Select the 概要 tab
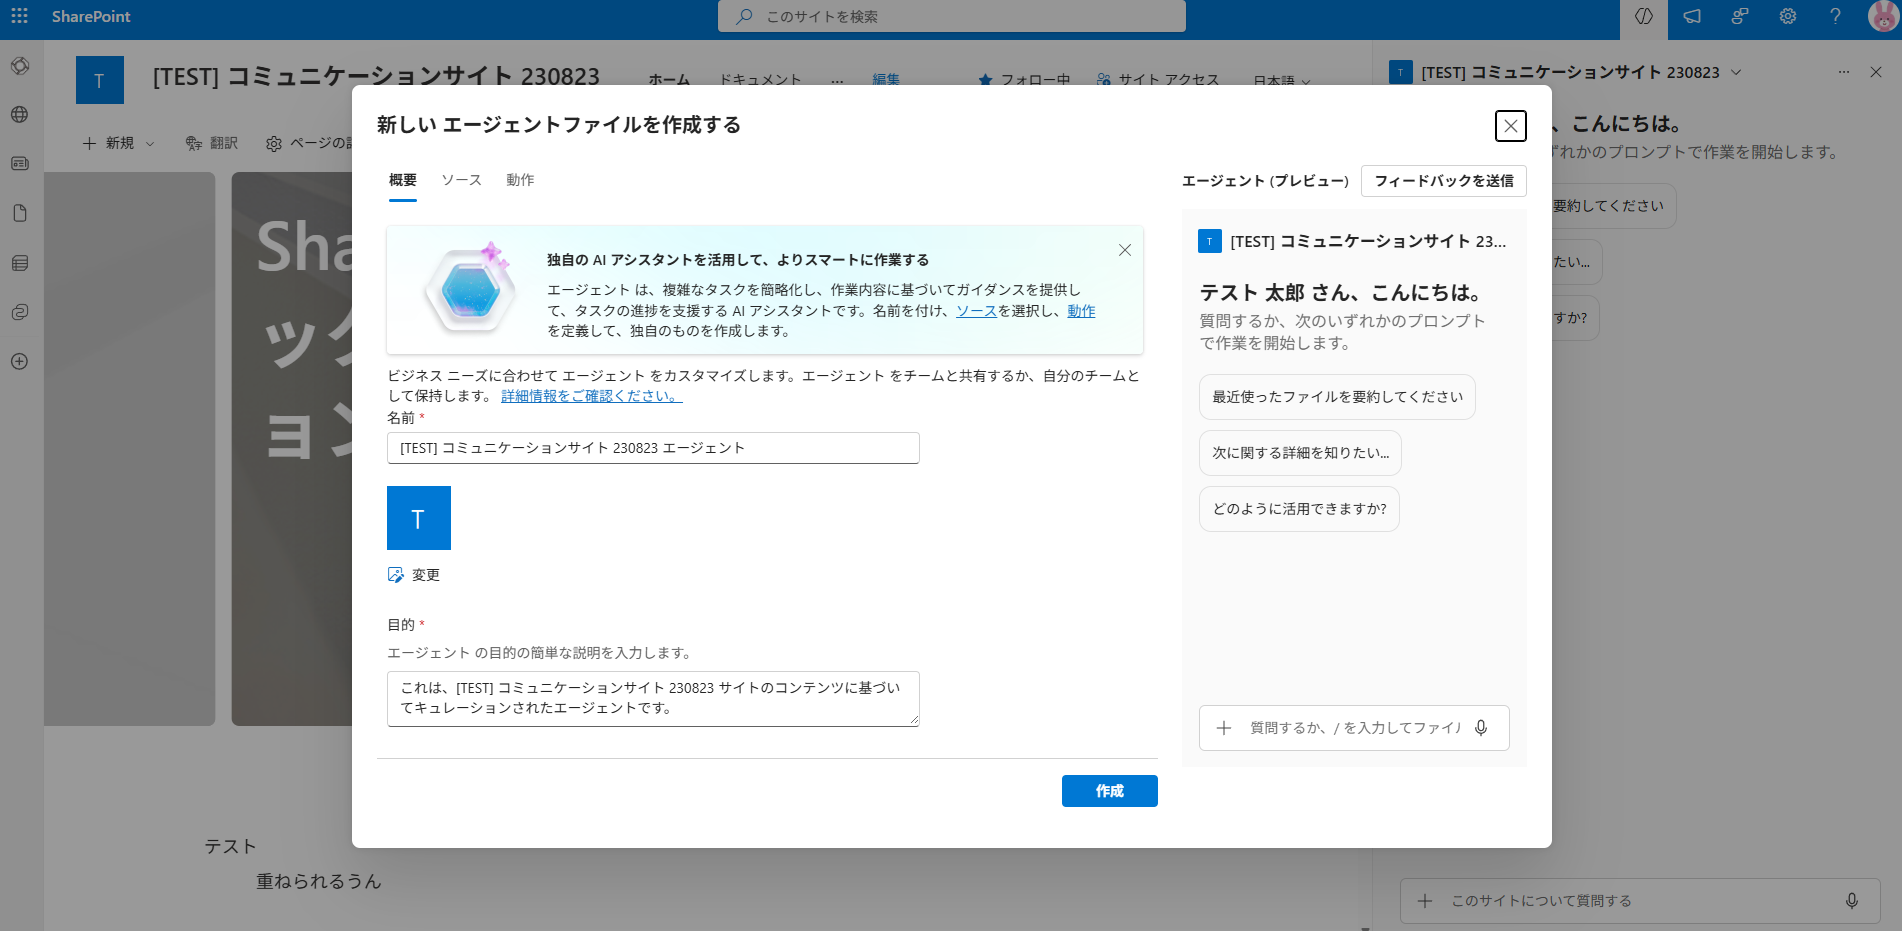Screen dimensions: 1902x931 [402, 180]
